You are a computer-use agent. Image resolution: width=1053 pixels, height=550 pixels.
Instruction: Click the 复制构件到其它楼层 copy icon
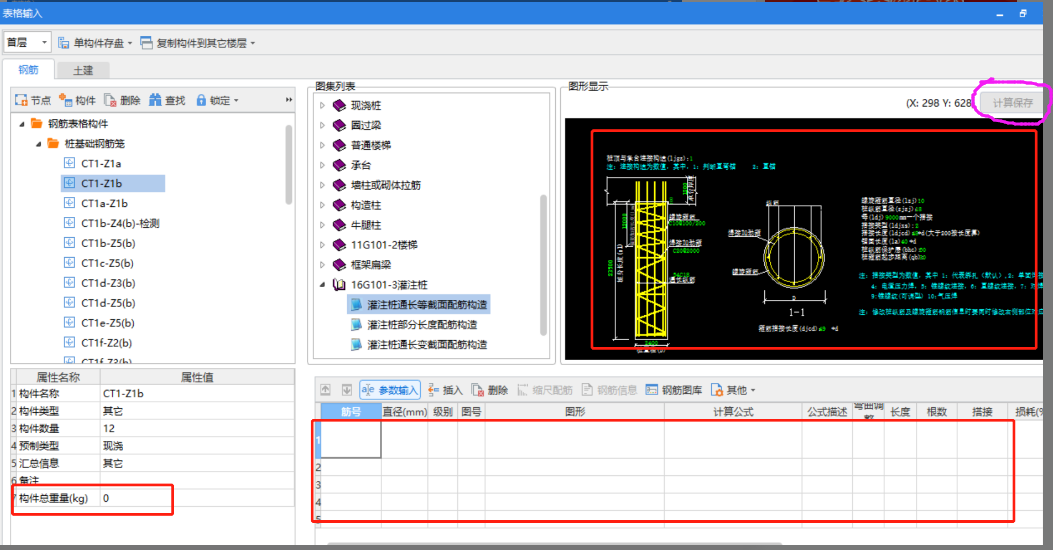pos(146,43)
